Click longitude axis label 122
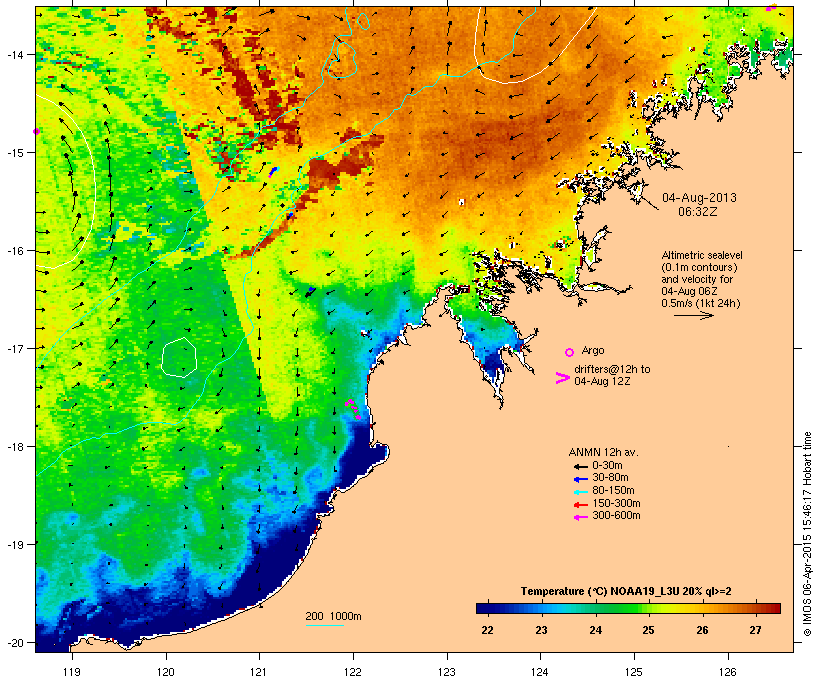 click(x=353, y=672)
